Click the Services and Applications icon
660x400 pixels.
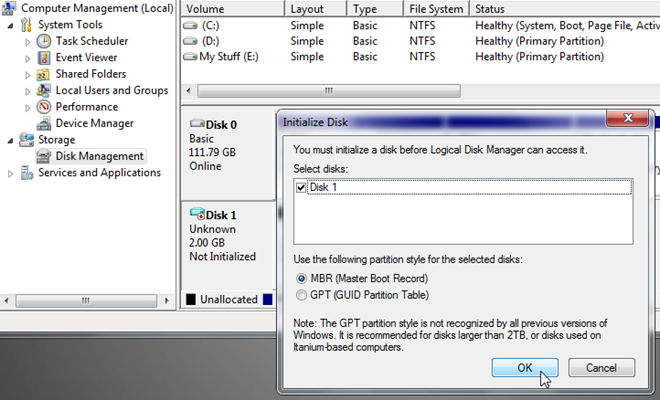(x=27, y=173)
